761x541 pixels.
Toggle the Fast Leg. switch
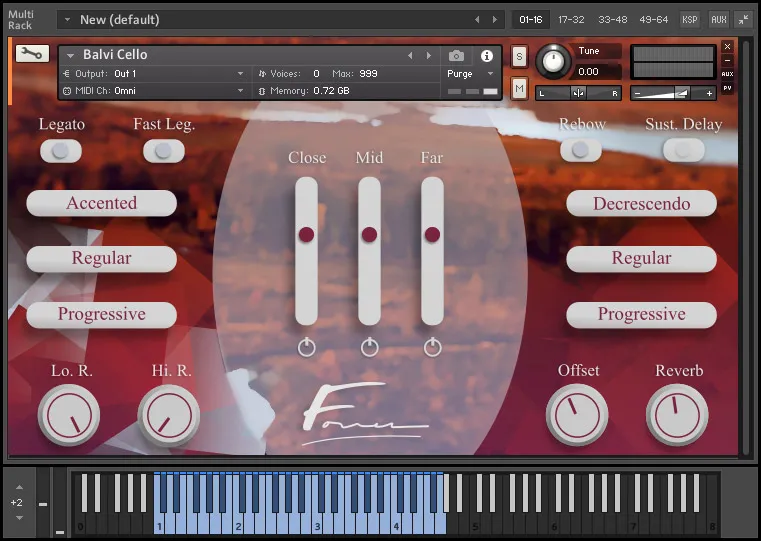point(164,151)
